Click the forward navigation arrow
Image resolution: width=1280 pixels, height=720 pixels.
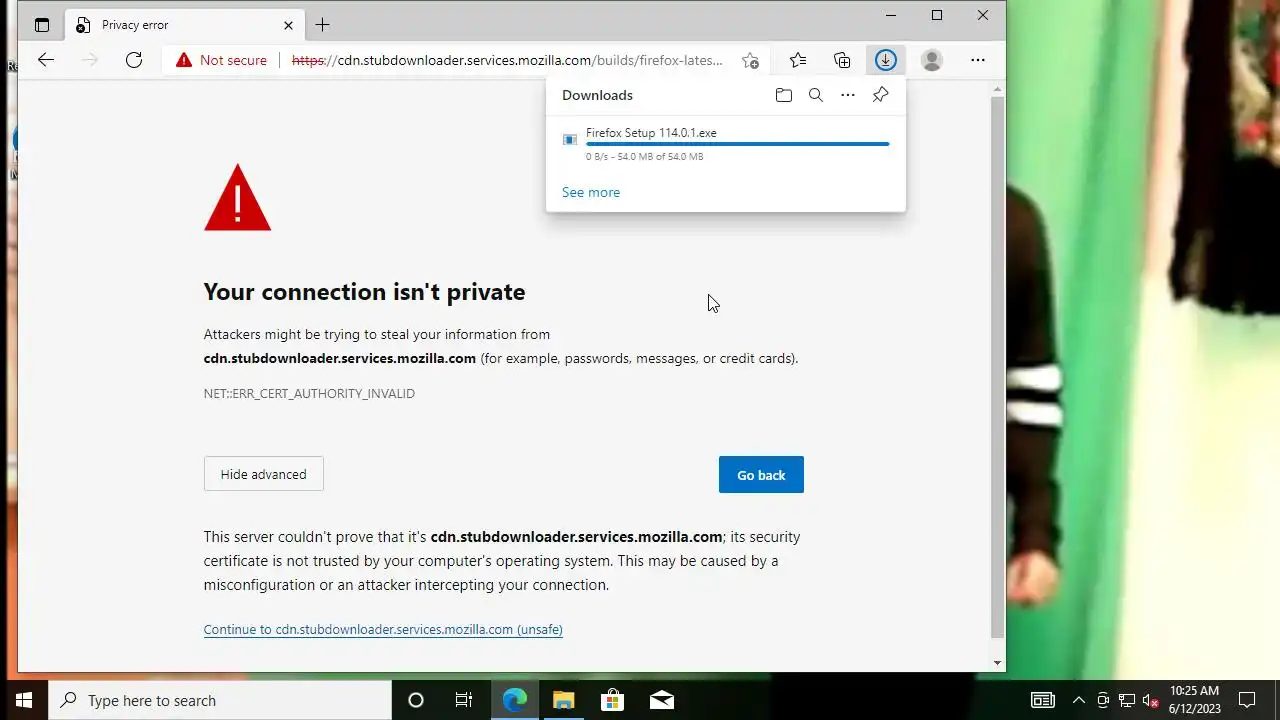click(90, 60)
